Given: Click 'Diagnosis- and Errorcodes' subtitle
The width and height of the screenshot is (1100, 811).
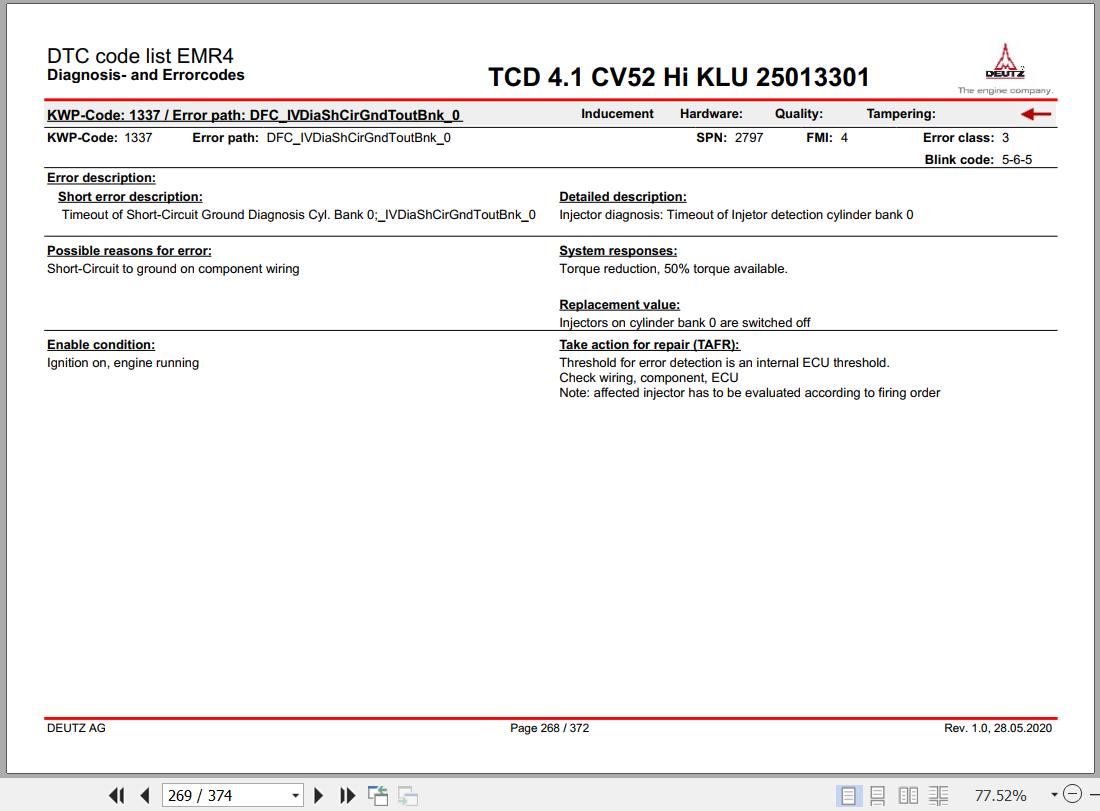Looking at the screenshot, I should point(146,75).
